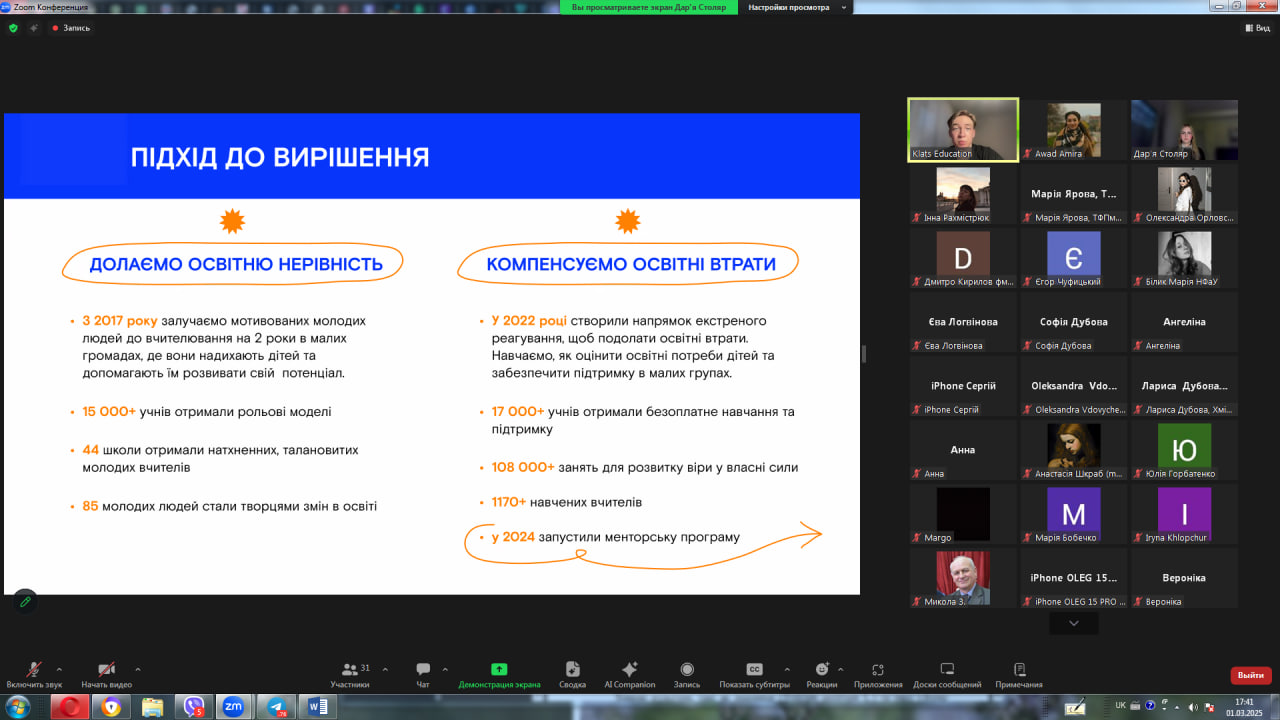Click green Демонстрация экрана share button
This screenshot has height=720, width=1280.
point(499,675)
